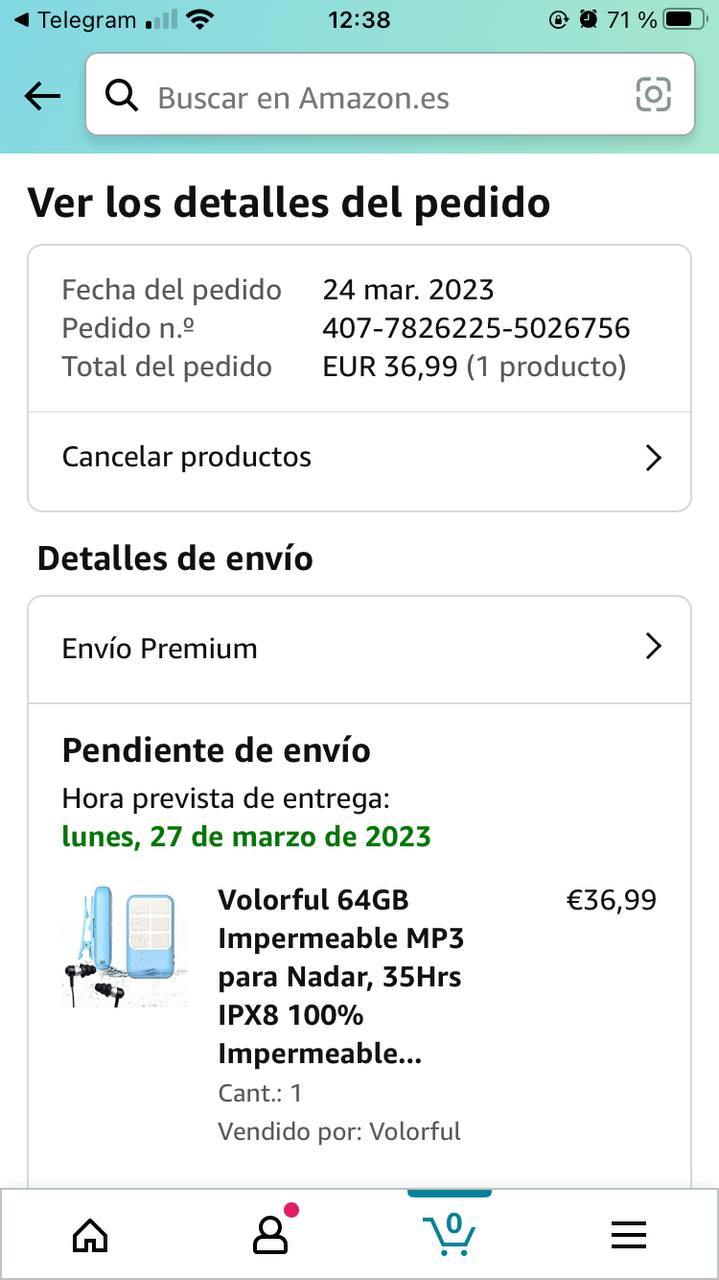Tap the €36,99 product price
The height and width of the screenshot is (1280, 719).
coord(611,900)
